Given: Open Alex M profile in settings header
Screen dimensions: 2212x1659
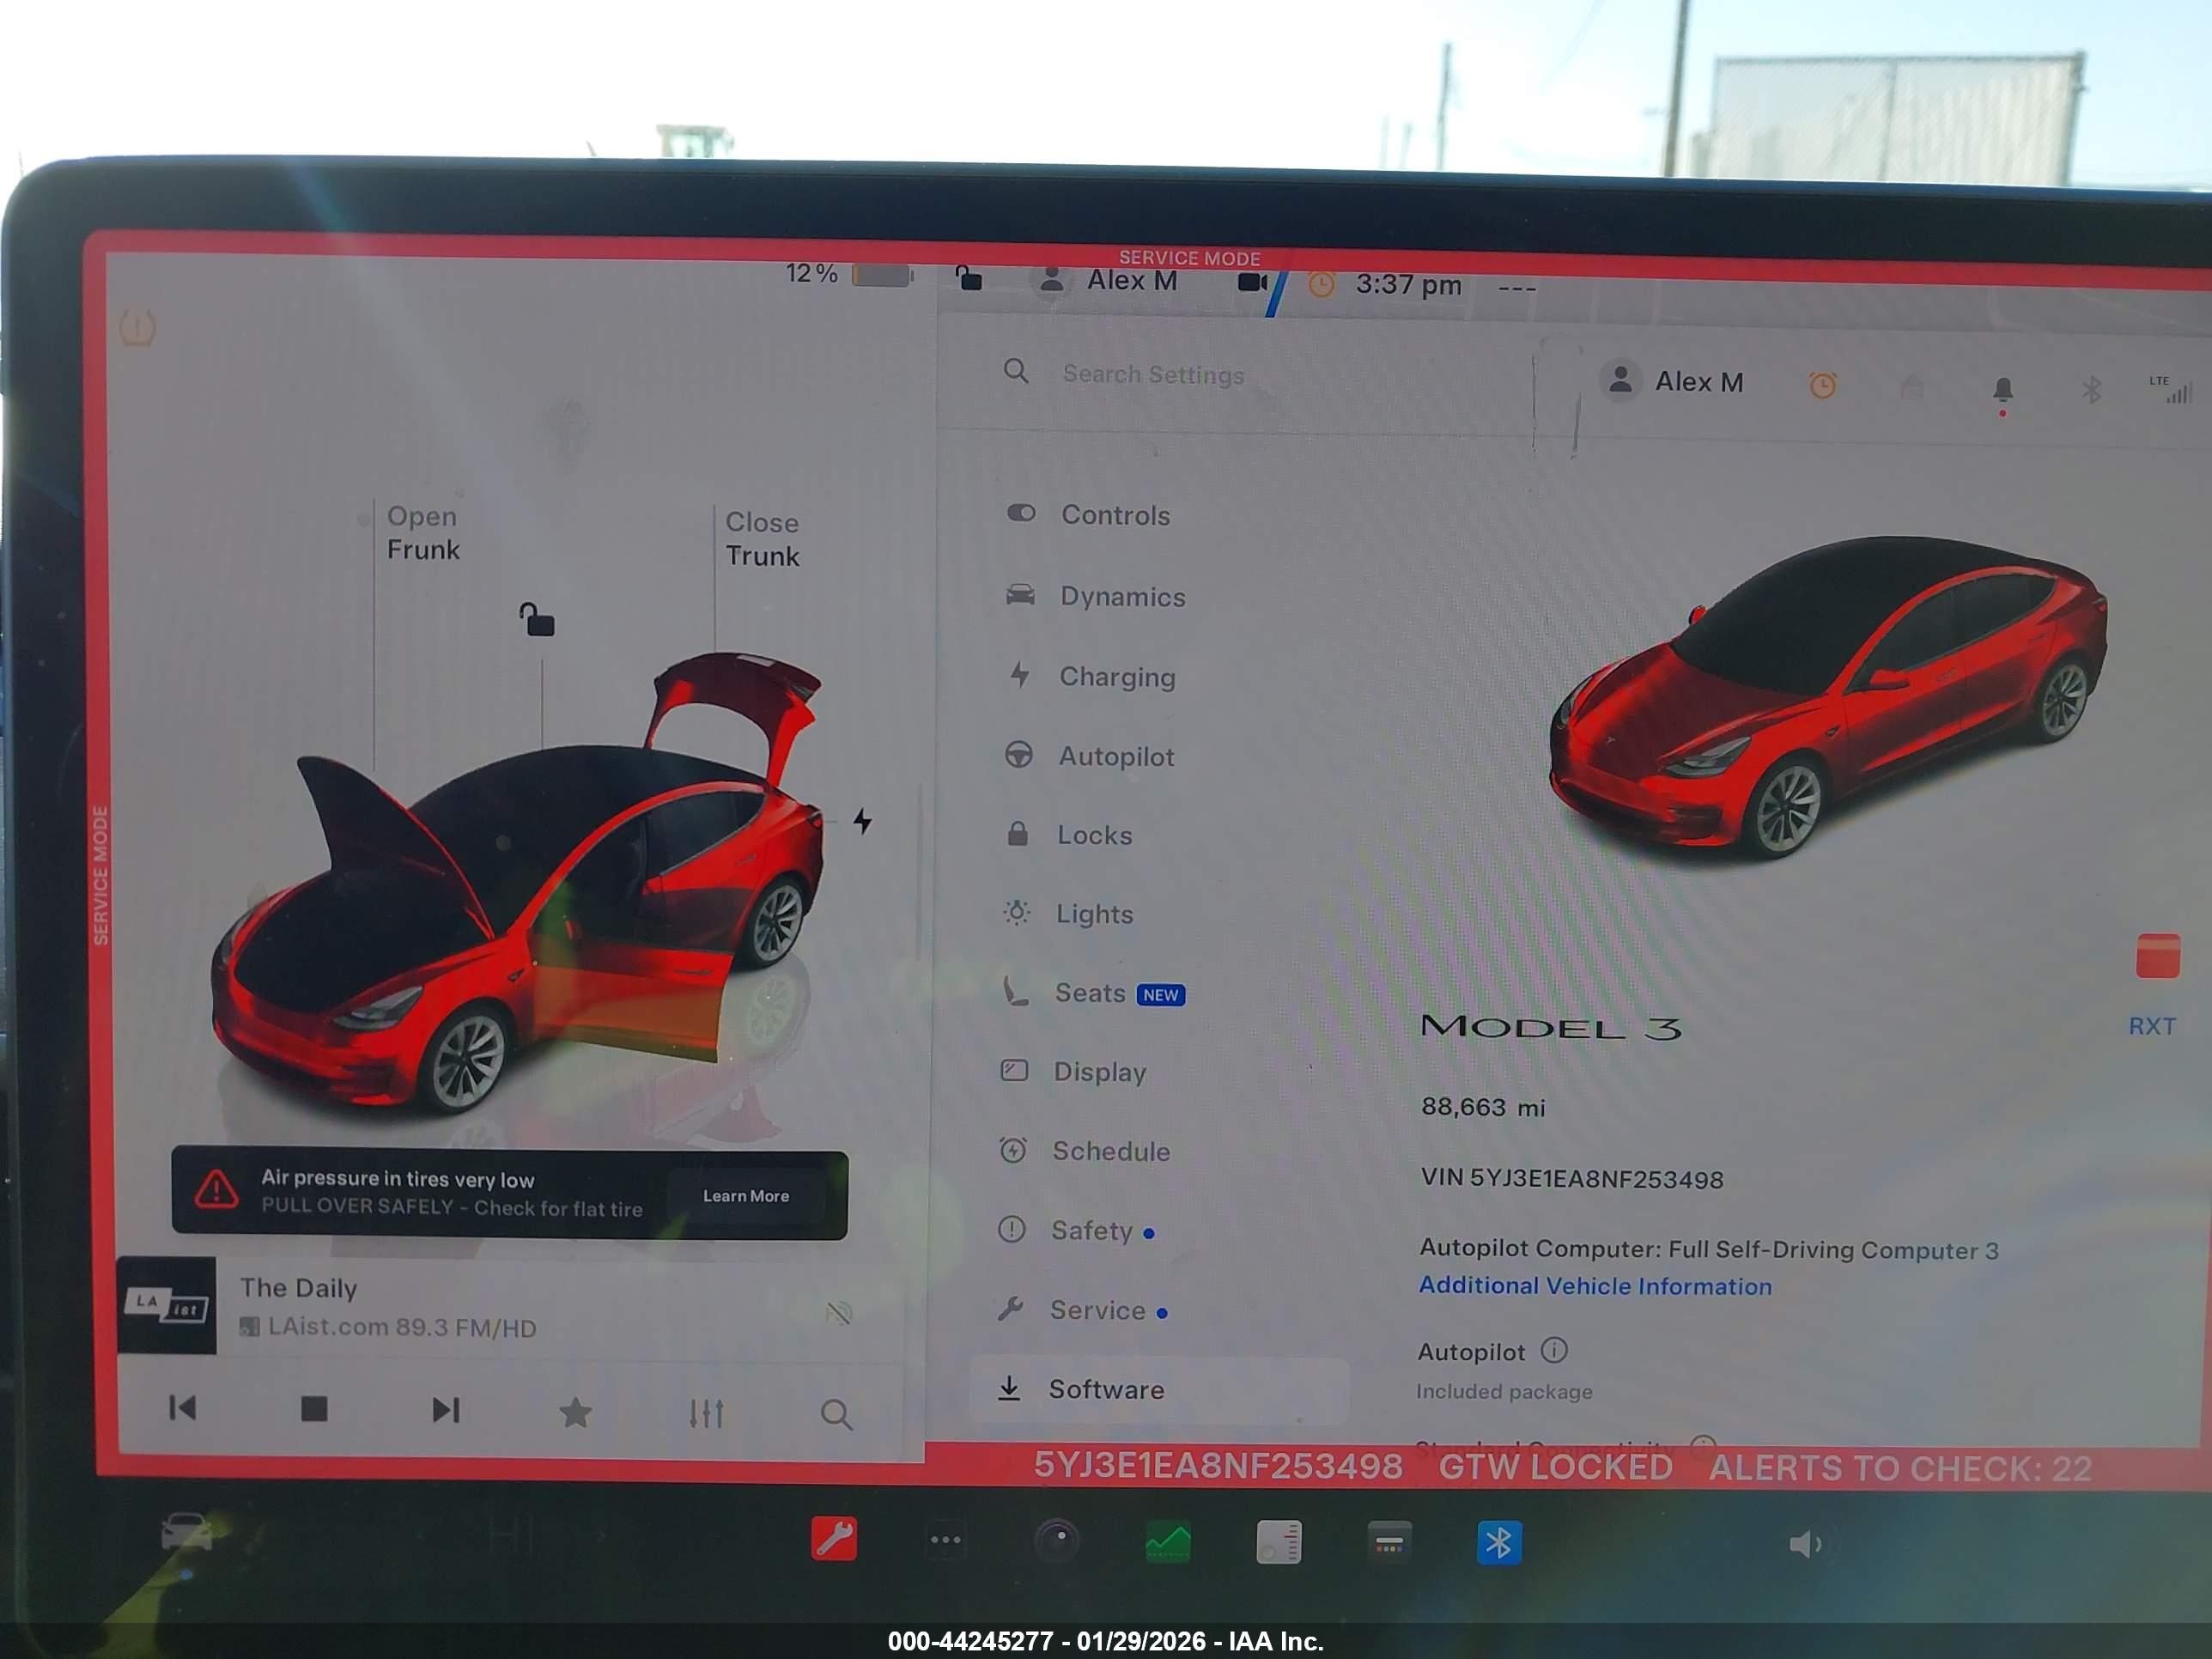Looking at the screenshot, I should (x=1673, y=381).
